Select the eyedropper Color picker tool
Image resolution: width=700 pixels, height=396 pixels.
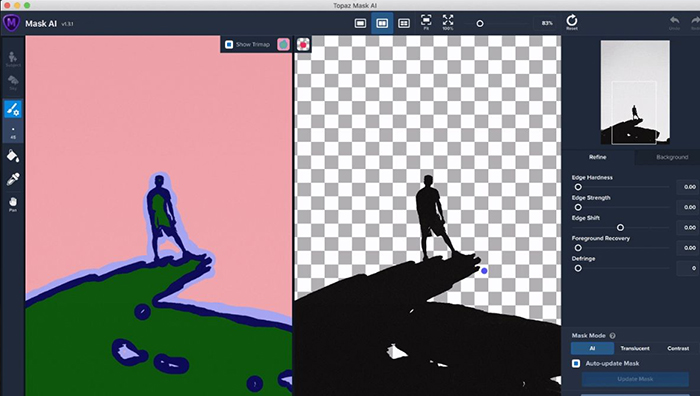(13, 179)
